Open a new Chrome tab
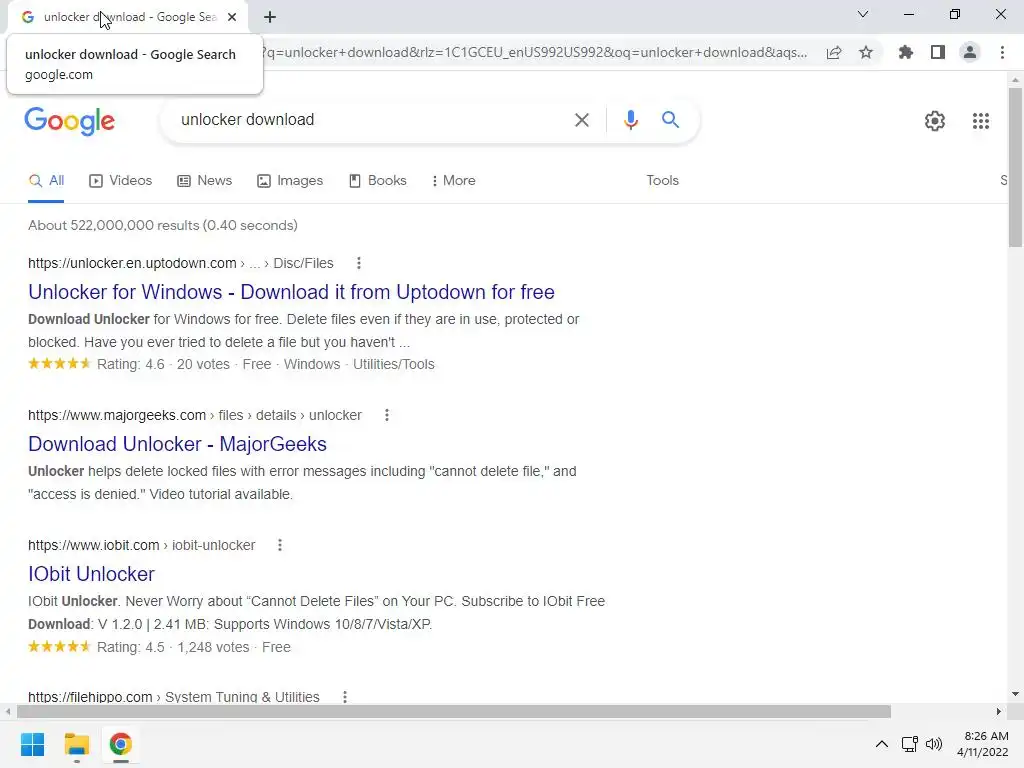Image resolution: width=1024 pixels, height=768 pixels. tap(270, 17)
